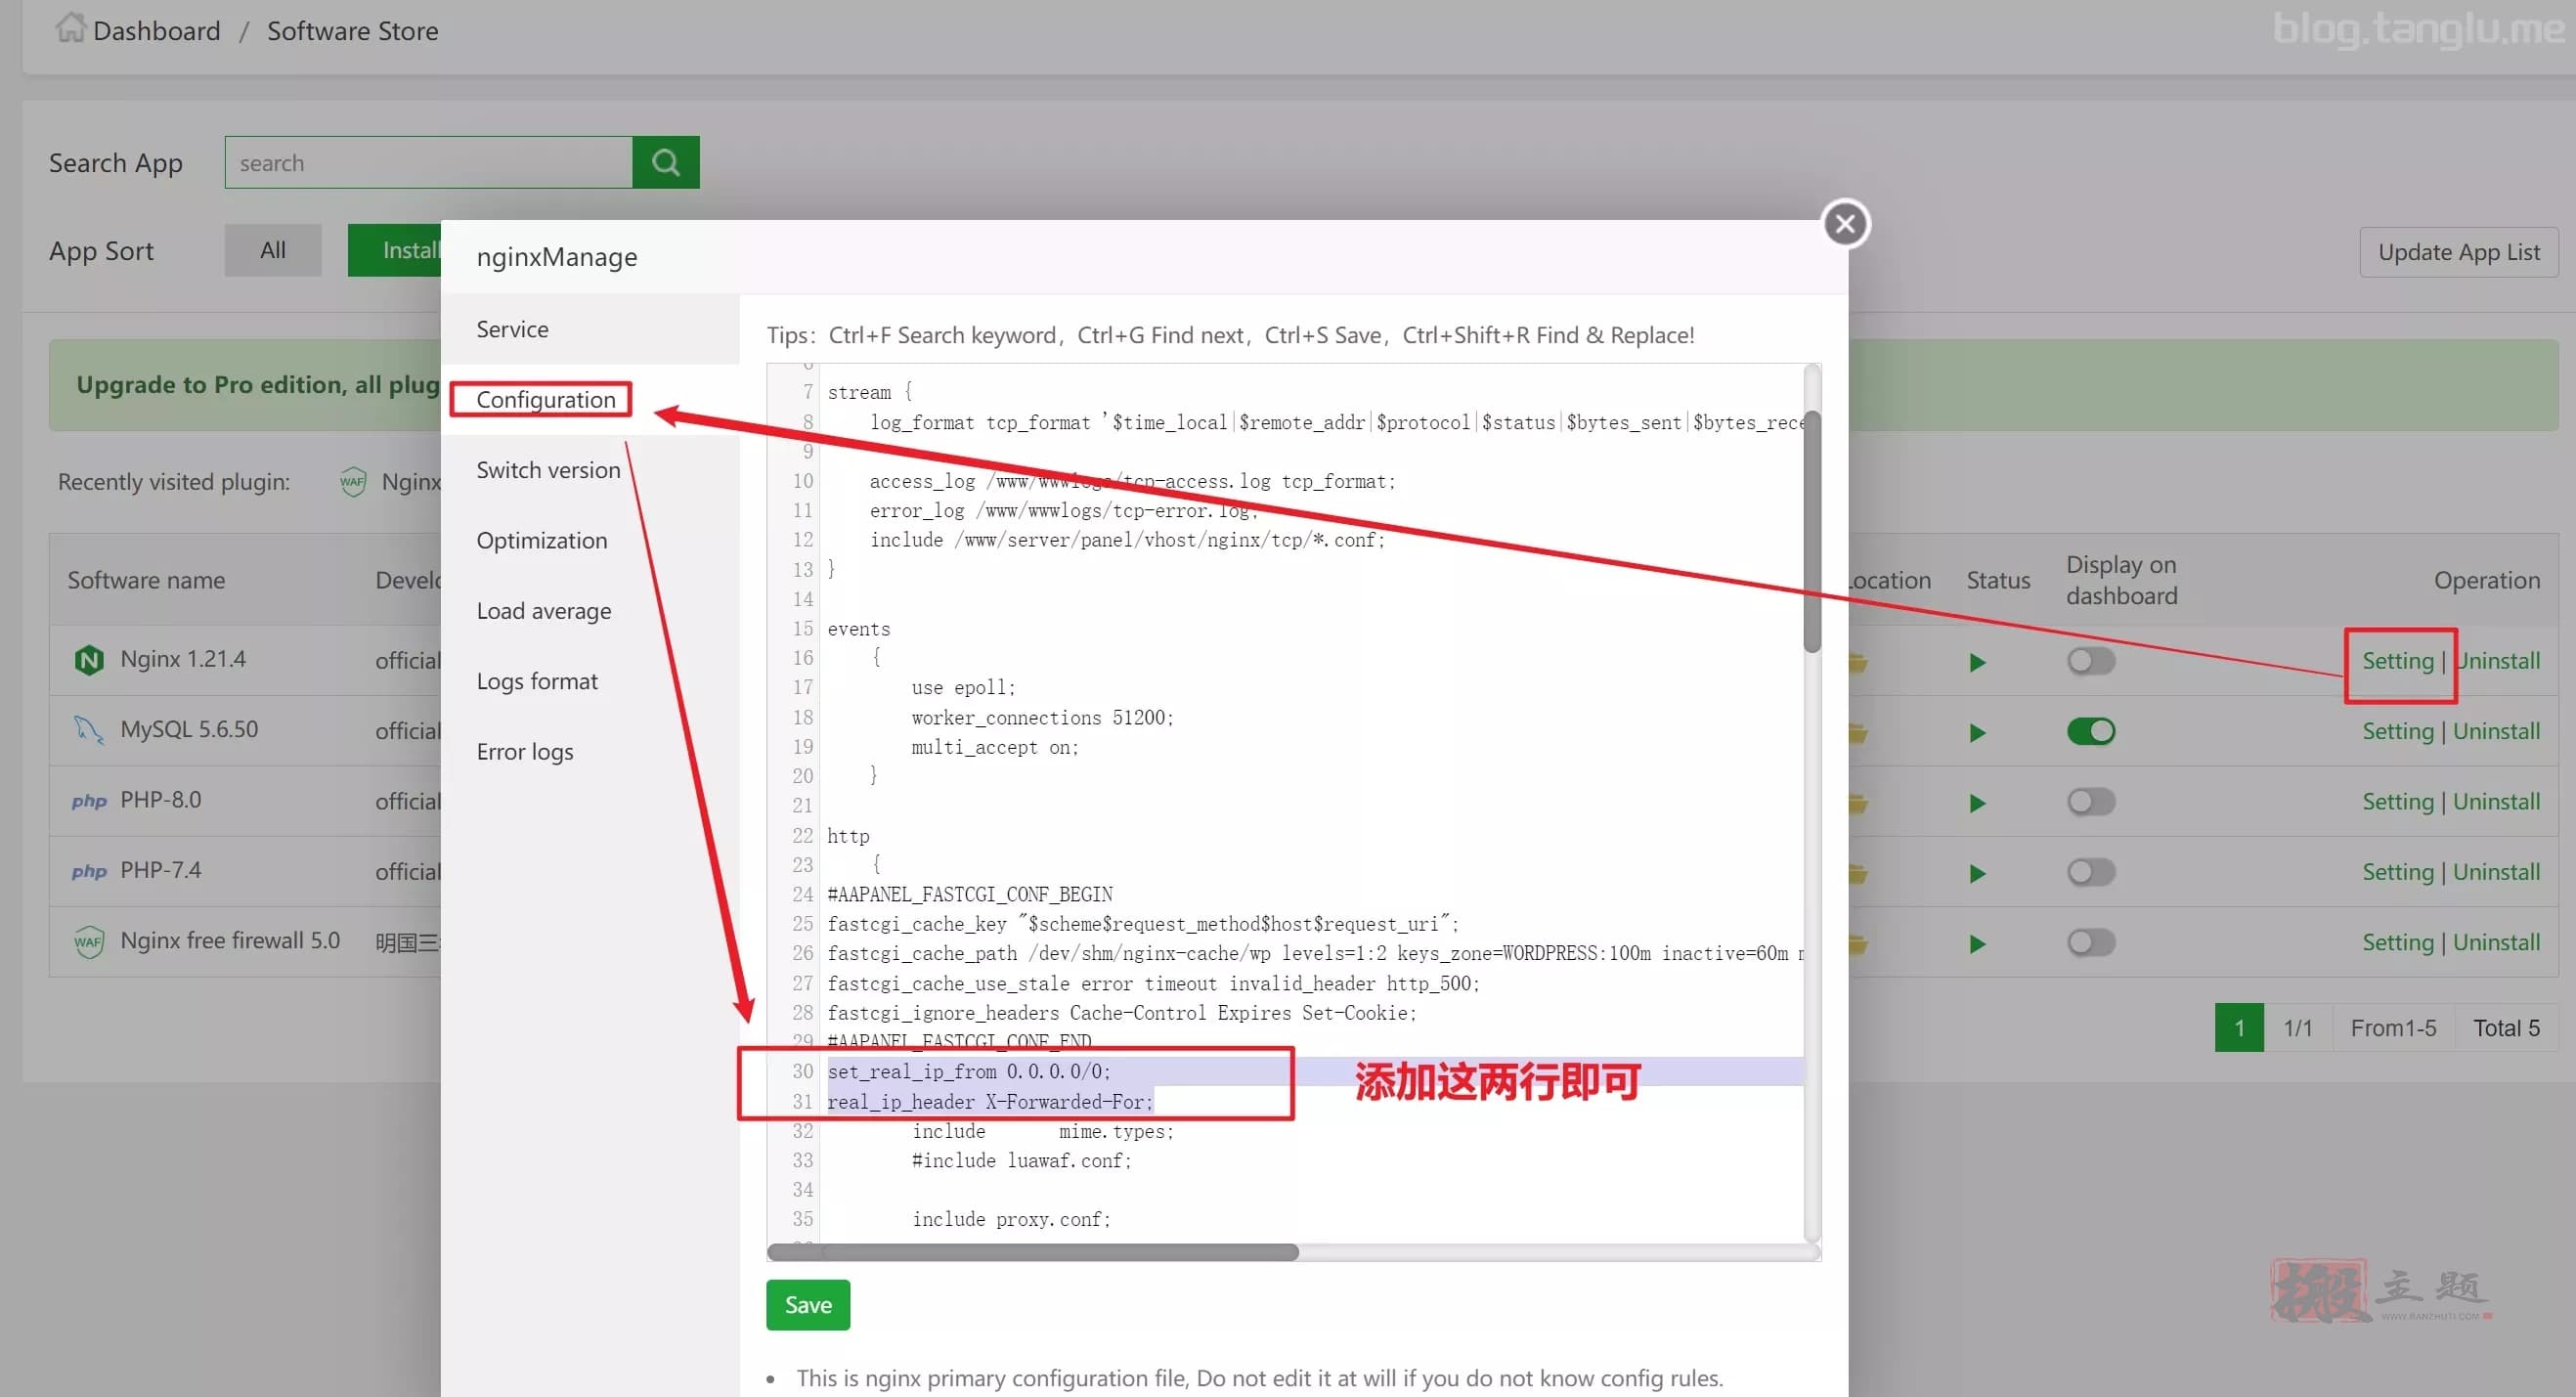
Task: Click the PHP-7.4 row status play icon
Action: [1977, 873]
